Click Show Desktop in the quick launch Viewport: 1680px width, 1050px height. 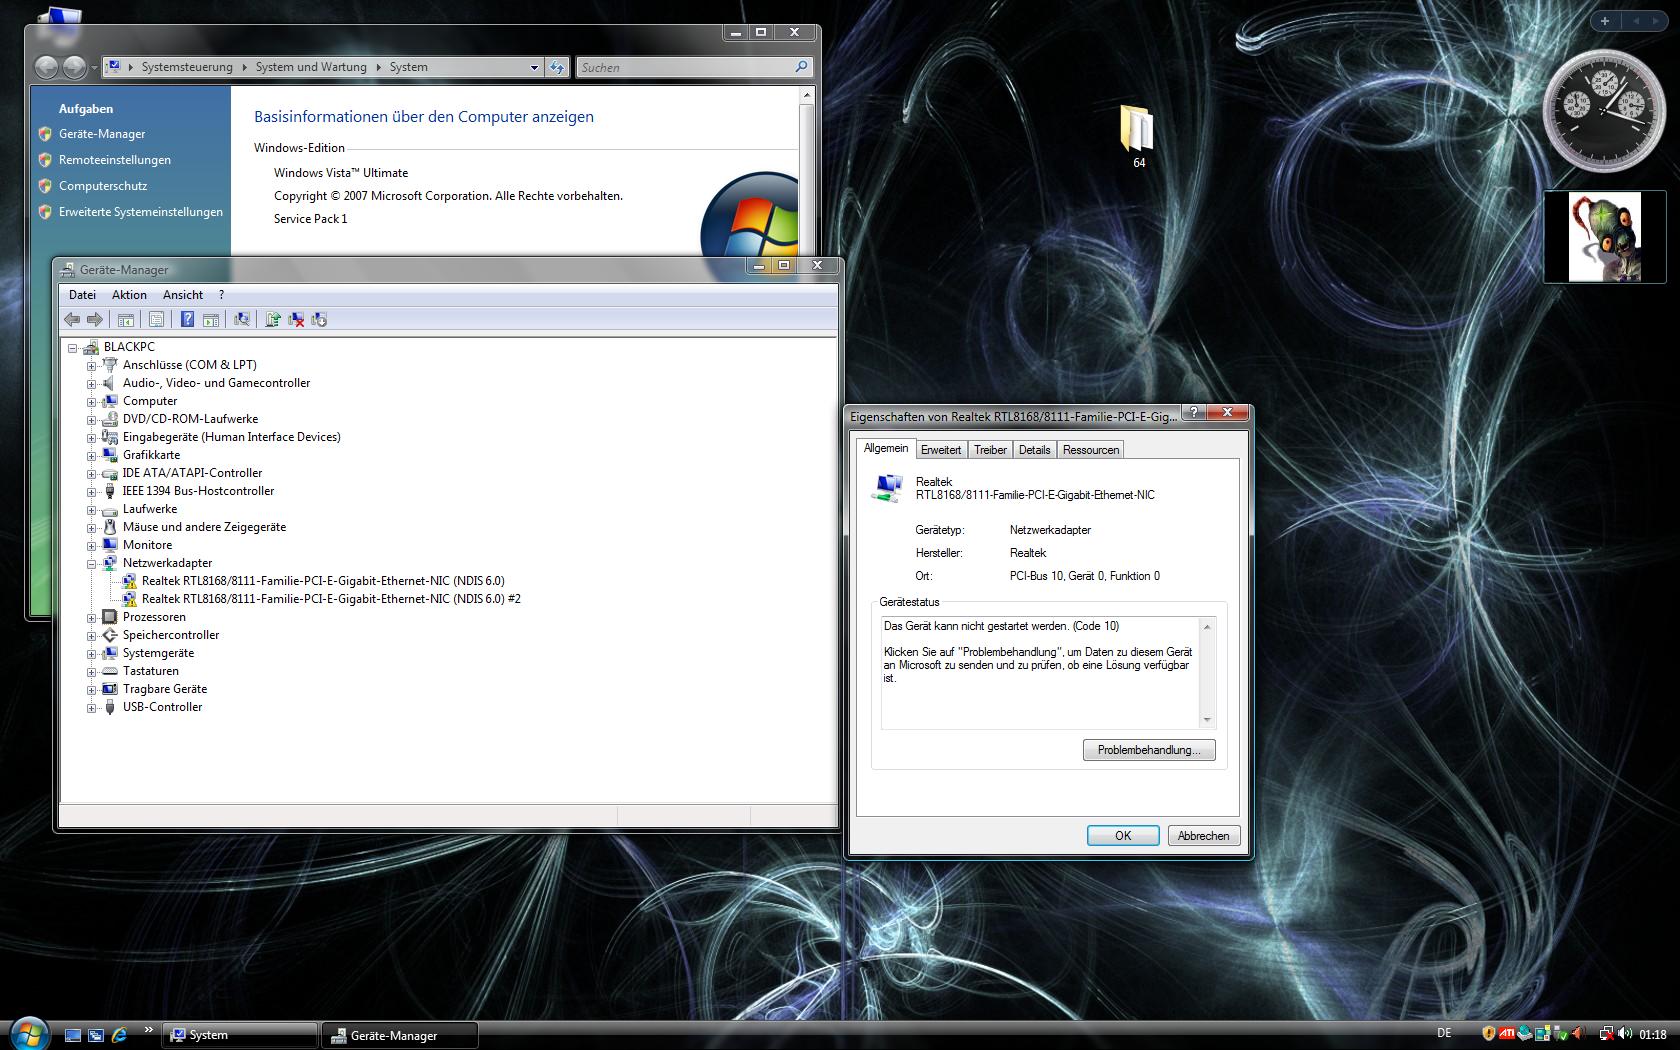73,1035
